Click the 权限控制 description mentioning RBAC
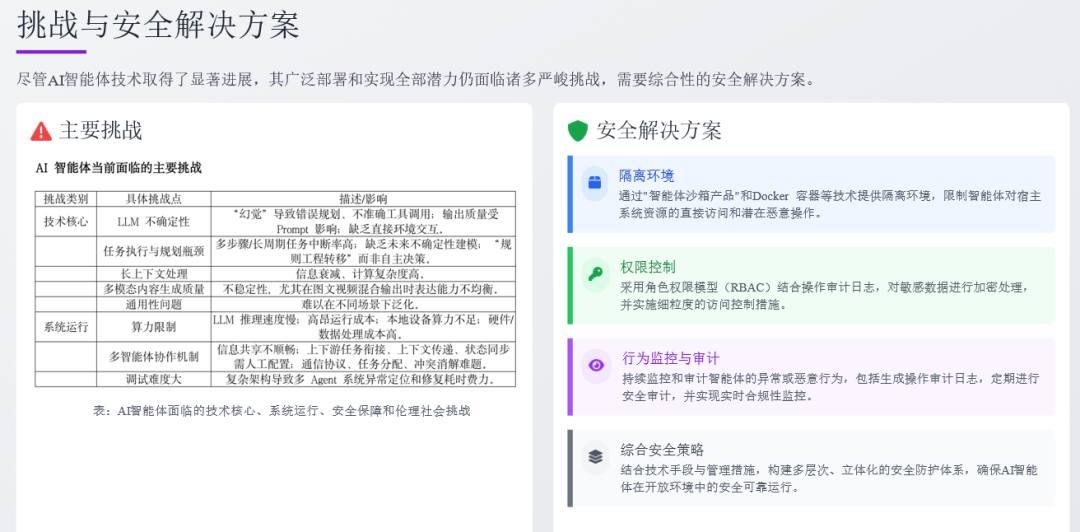The height and width of the screenshot is (532, 1080). pos(825,295)
